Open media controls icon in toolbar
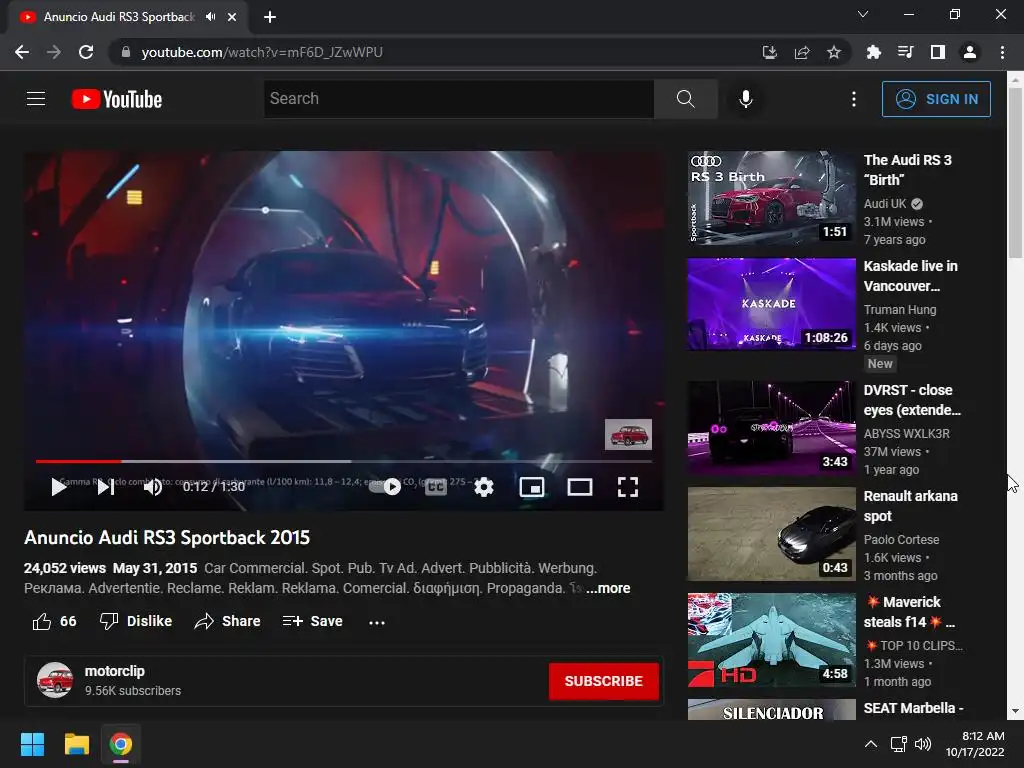 click(905, 52)
